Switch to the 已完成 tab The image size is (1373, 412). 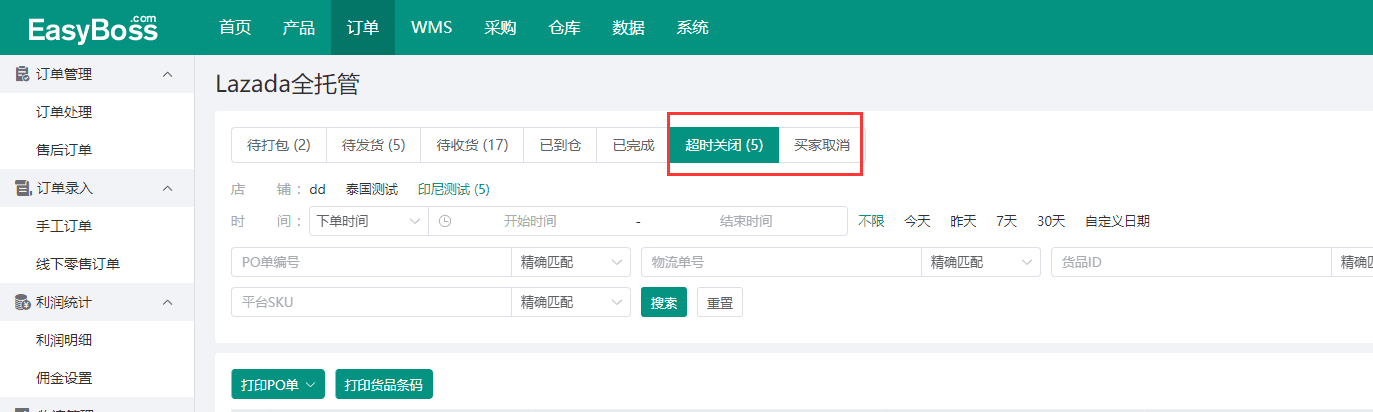tap(633, 145)
